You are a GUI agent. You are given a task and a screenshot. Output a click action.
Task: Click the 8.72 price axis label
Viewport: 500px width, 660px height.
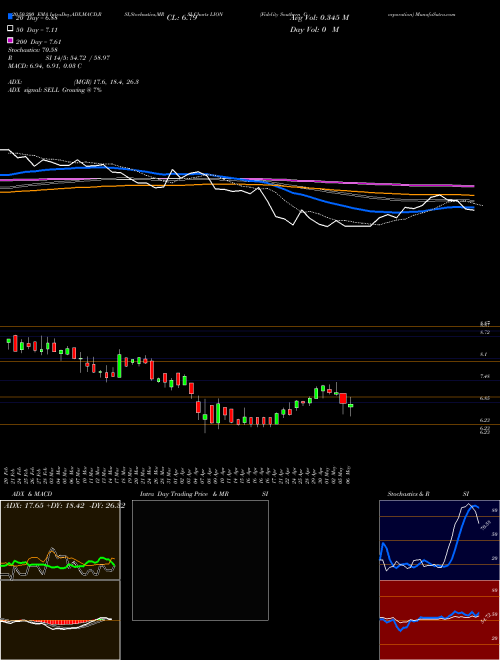[485, 333]
